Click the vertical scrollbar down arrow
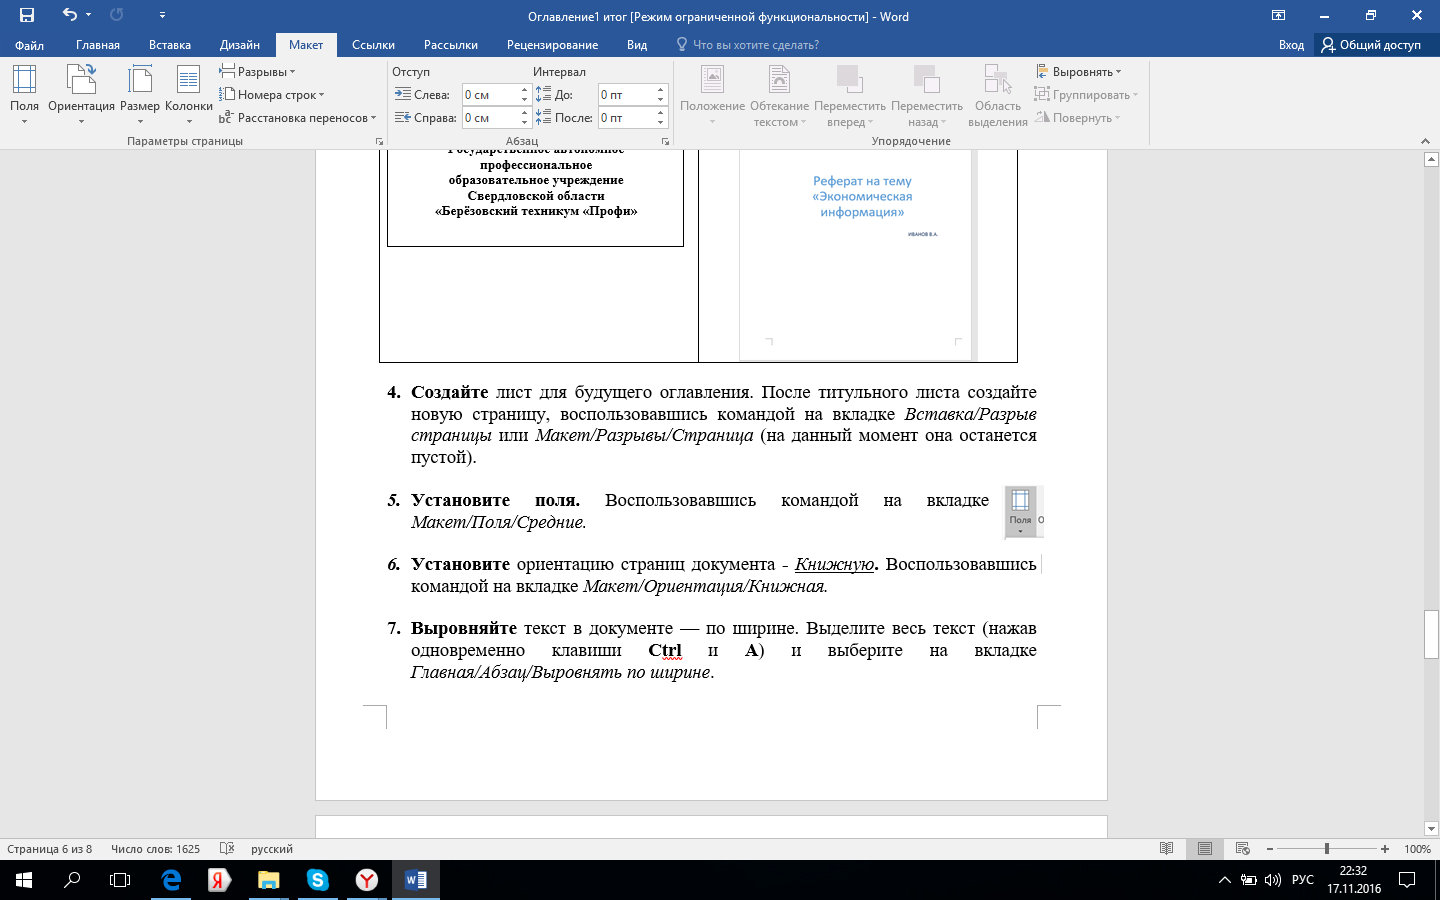Image resolution: width=1440 pixels, height=900 pixels. (1431, 828)
